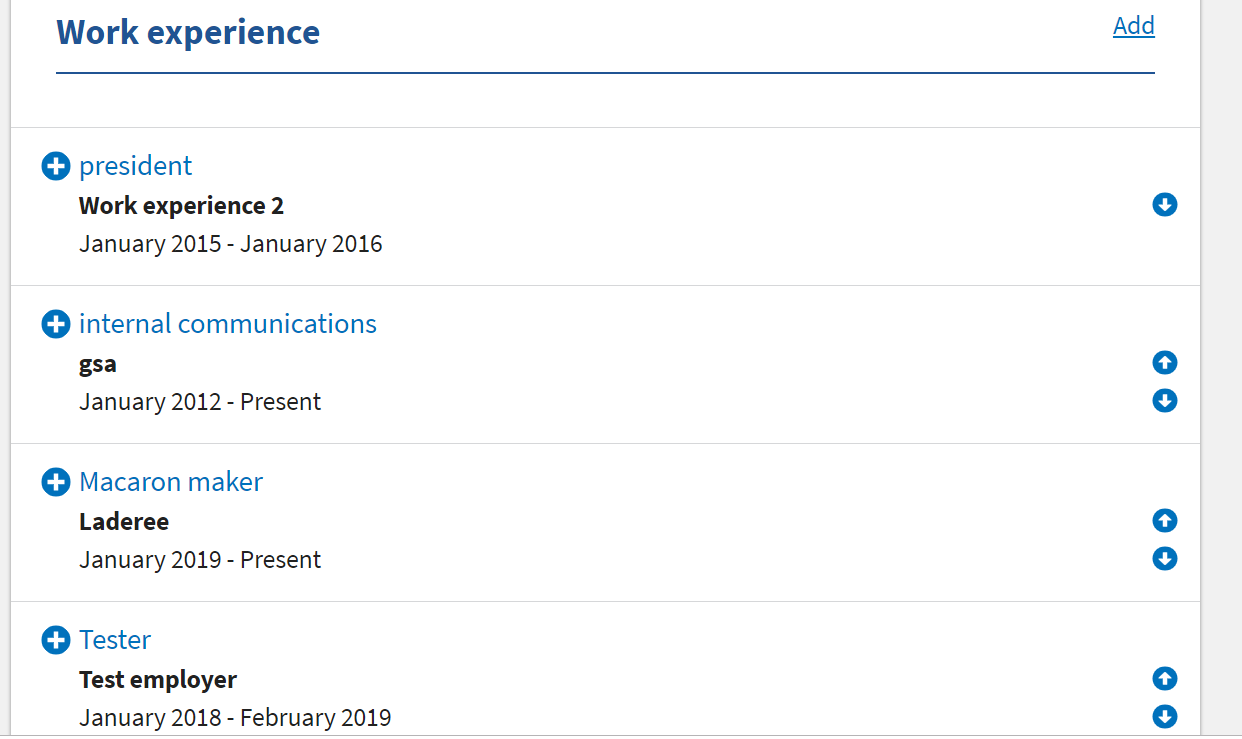Move president entry down
The width and height of the screenshot is (1242, 739).
[1164, 205]
